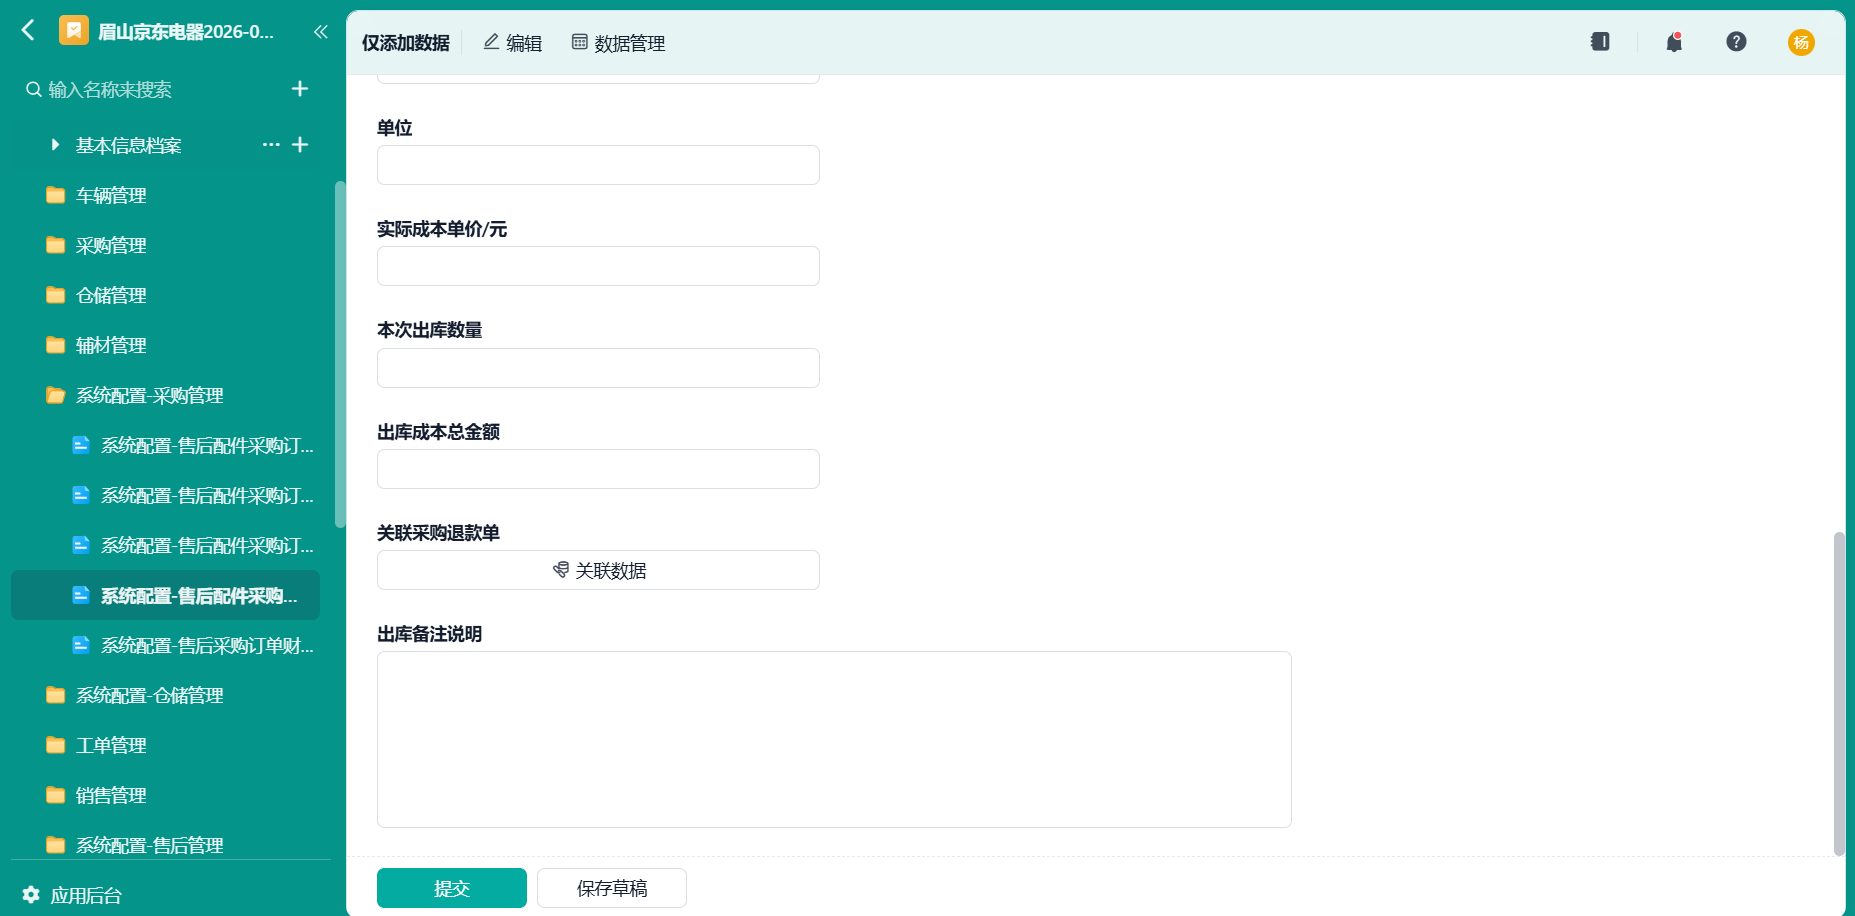Open the notebook icon in header
Viewport: 1855px width, 916px height.
coord(1600,41)
